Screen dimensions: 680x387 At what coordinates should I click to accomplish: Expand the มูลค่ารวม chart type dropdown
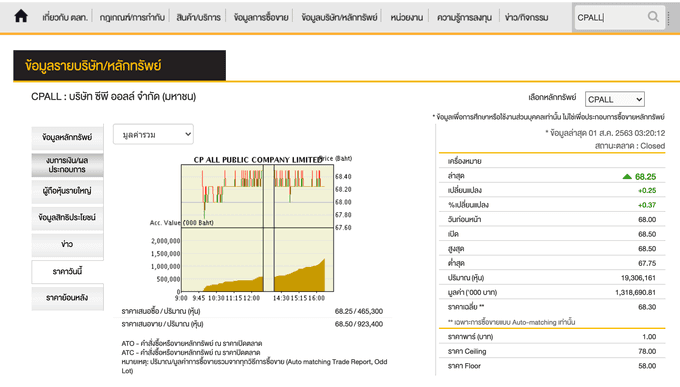tap(153, 134)
